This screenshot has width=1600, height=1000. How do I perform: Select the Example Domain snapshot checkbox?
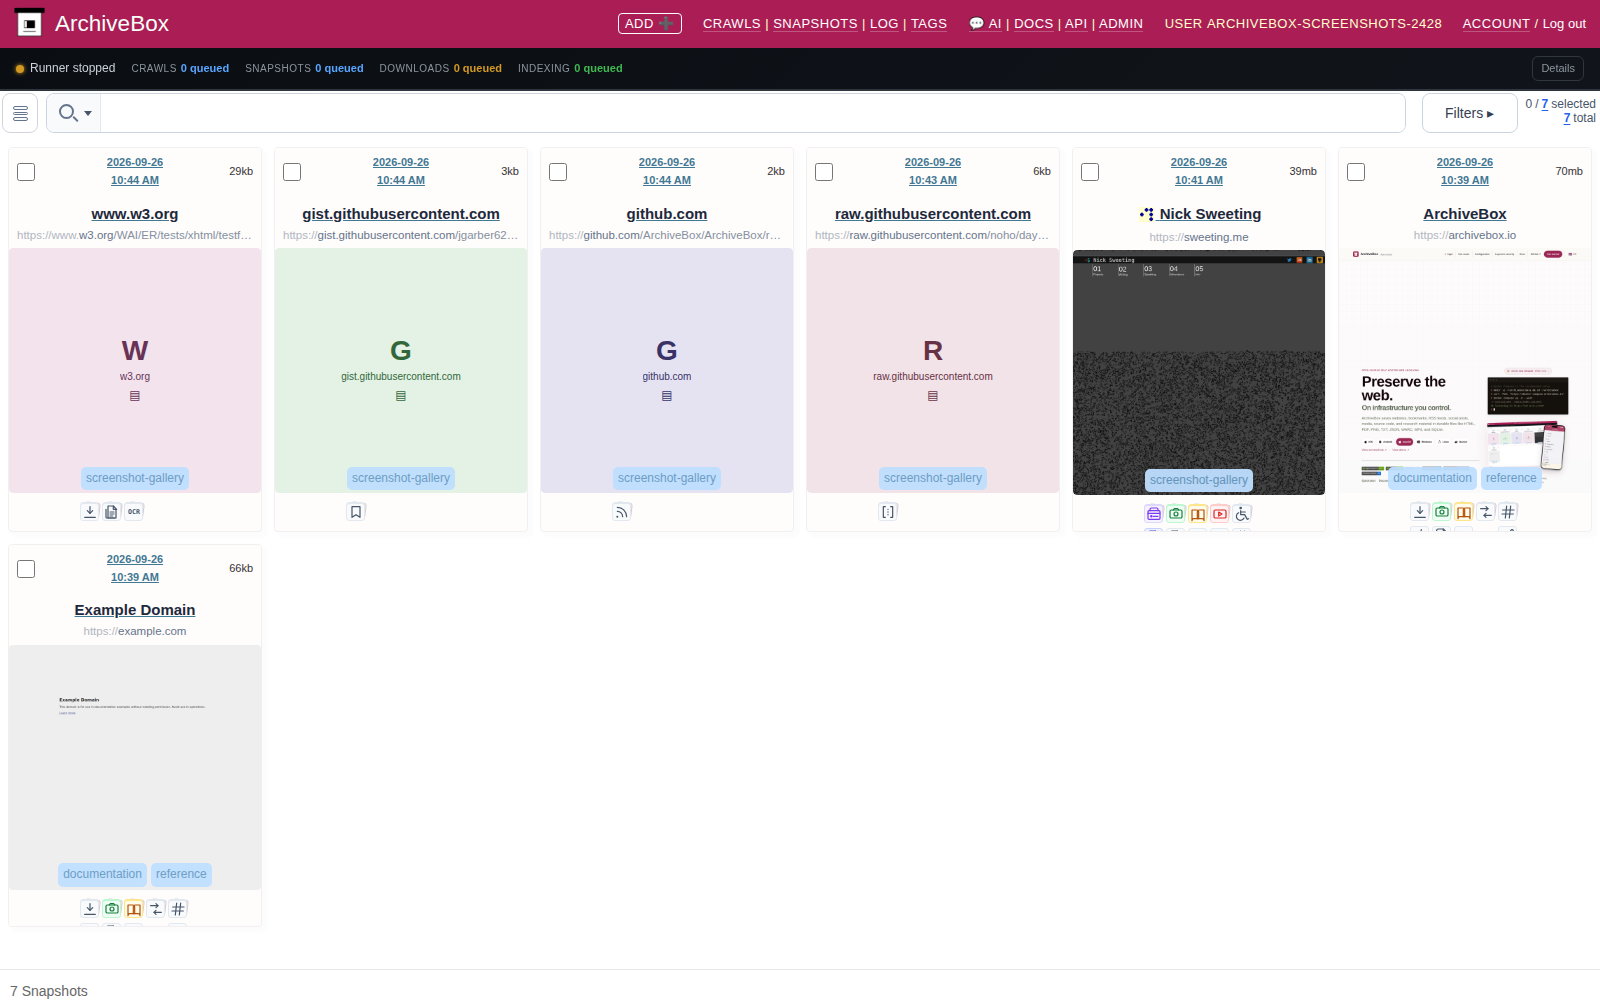[x=26, y=569]
